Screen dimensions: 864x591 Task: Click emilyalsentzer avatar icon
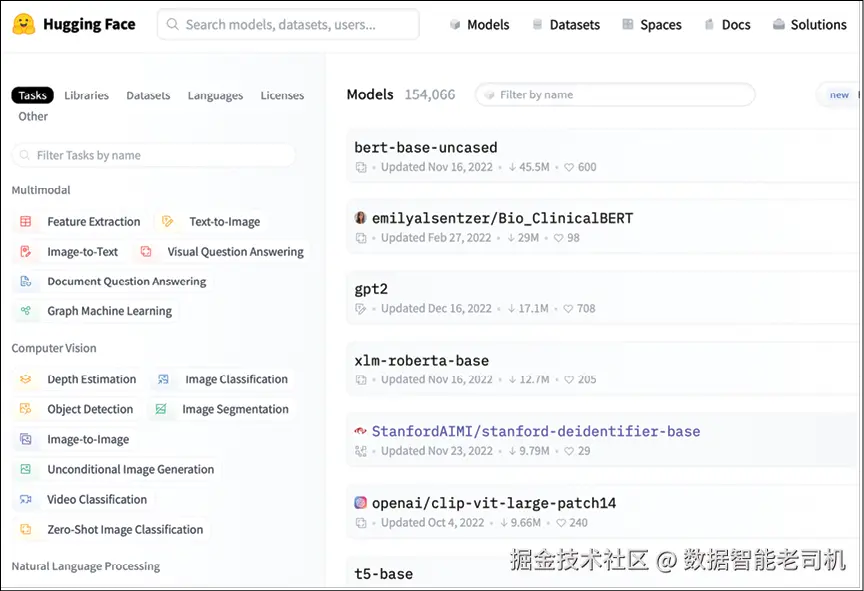click(x=360, y=218)
